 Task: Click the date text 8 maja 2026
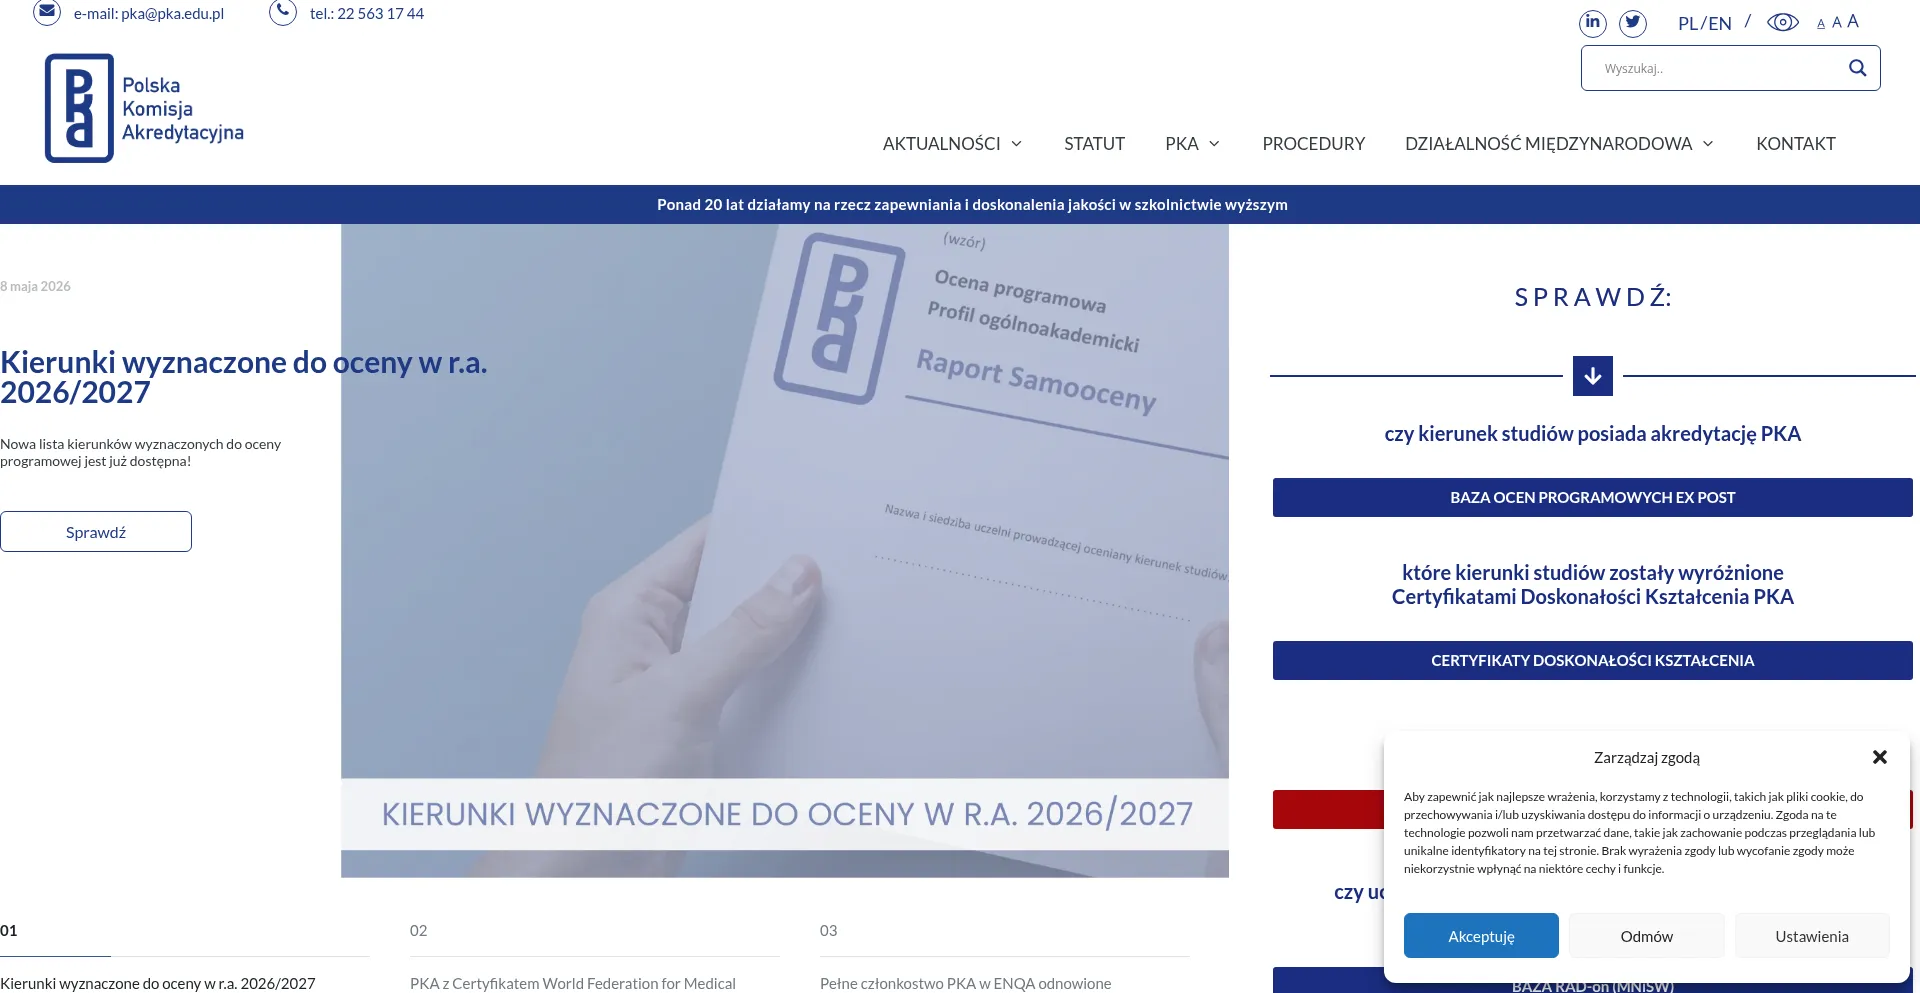(35, 286)
